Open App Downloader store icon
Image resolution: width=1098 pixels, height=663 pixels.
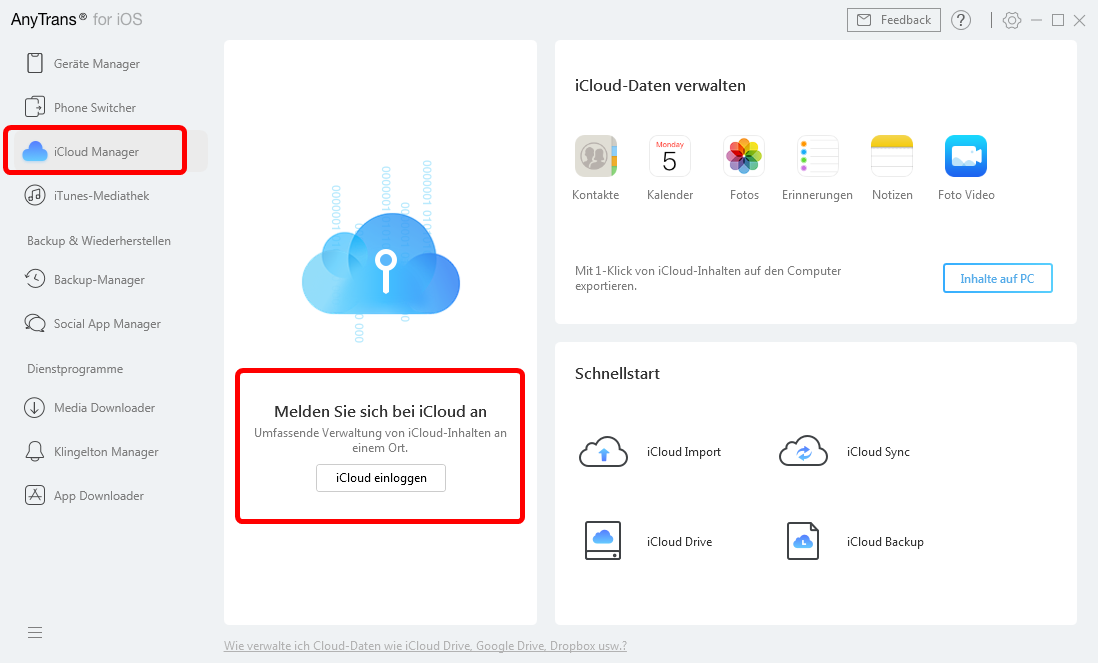34,495
